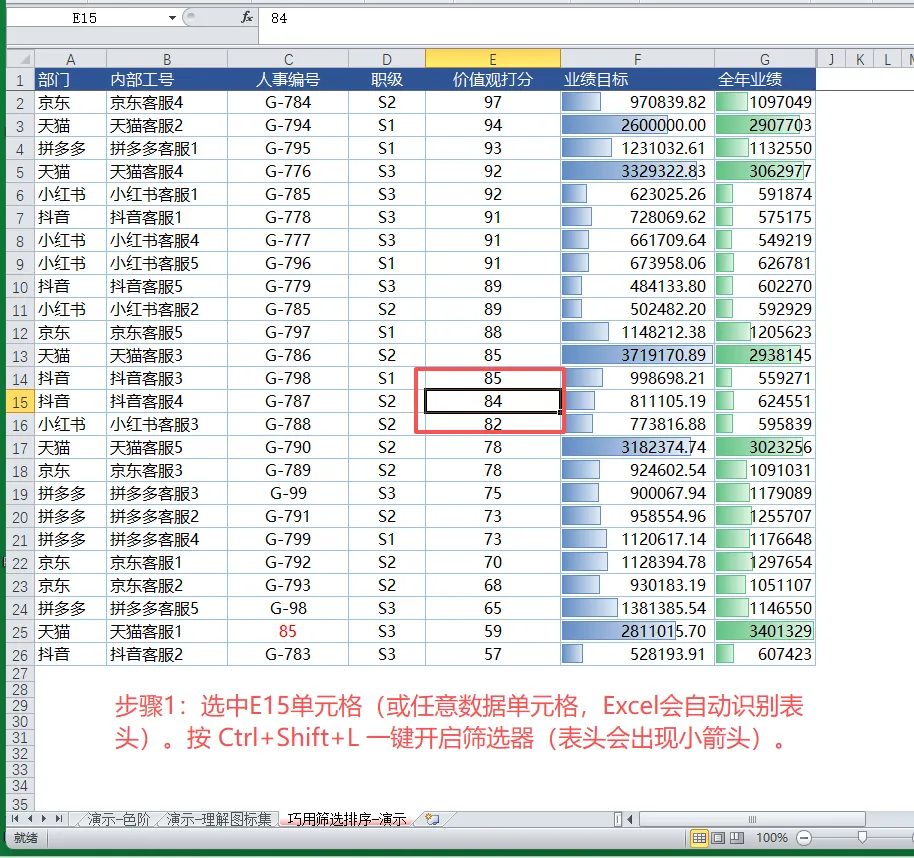Click cell with value 3401329

click(x=765, y=631)
